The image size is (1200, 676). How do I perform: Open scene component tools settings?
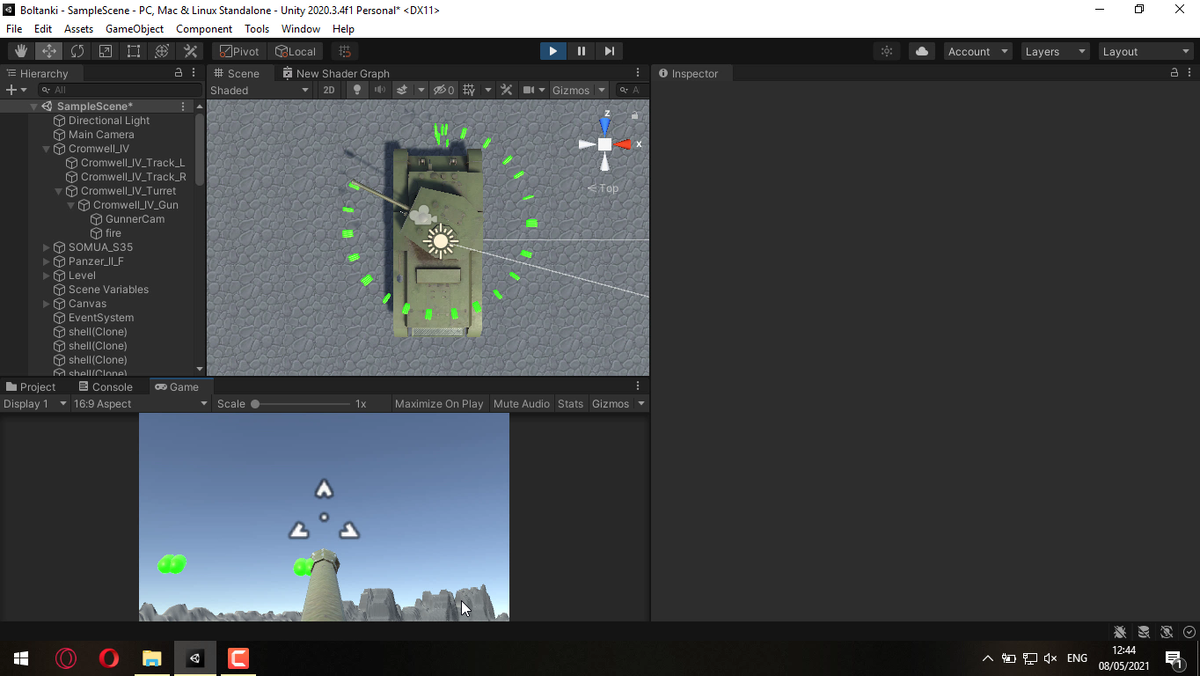pyautogui.click(x=506, y=90)
